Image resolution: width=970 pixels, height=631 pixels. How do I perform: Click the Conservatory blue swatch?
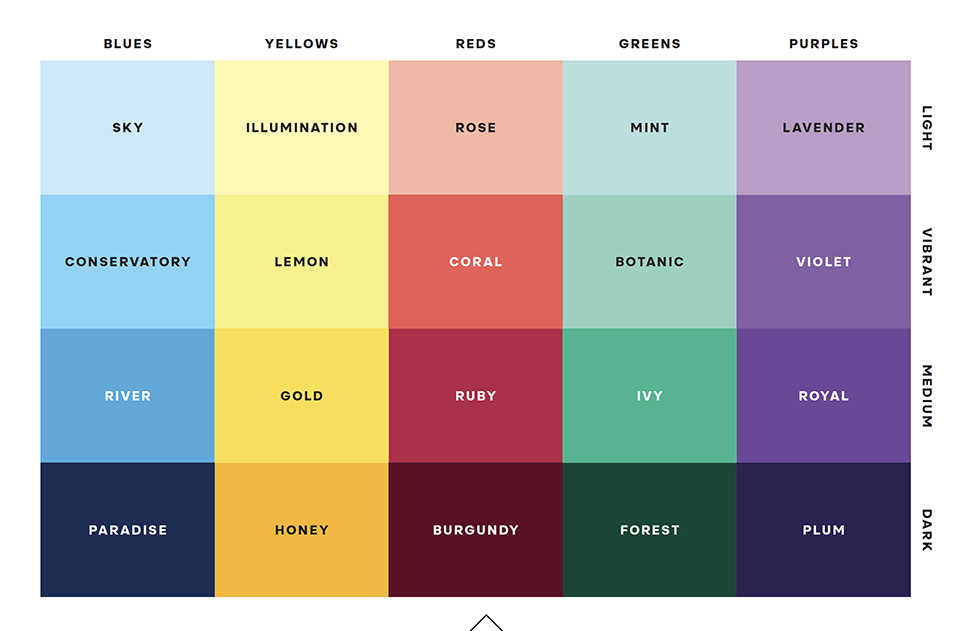(127, 261)
